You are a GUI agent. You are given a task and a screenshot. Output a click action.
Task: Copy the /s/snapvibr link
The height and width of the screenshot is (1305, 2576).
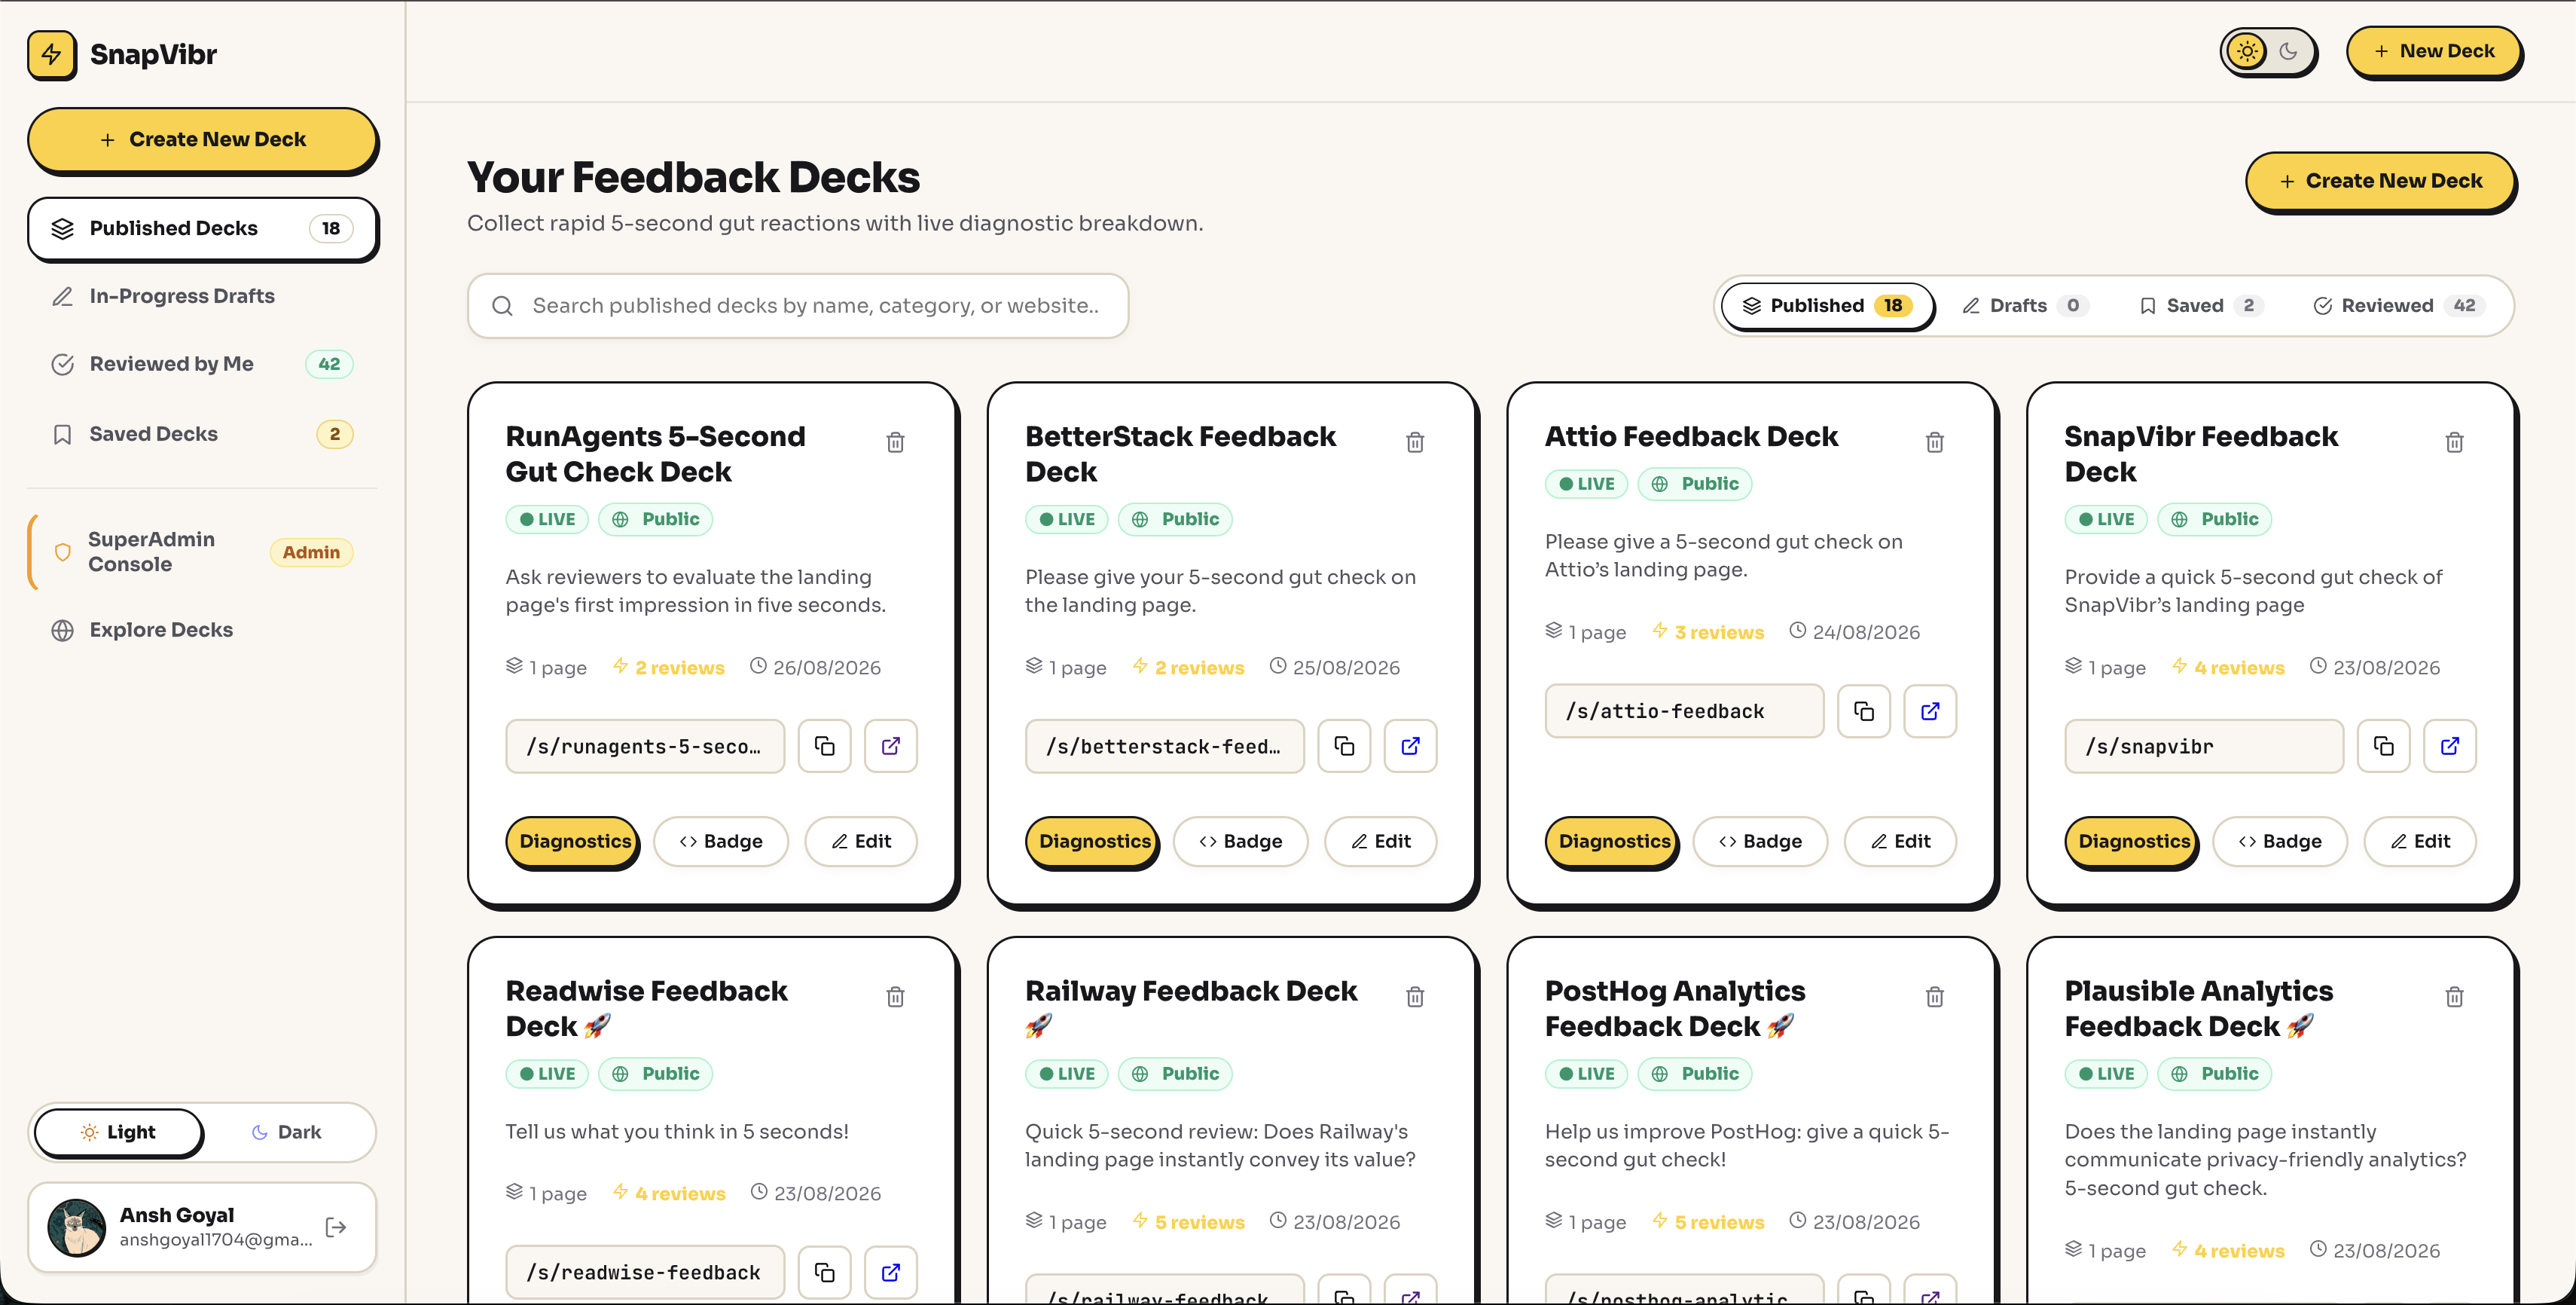click(x=2384, y=746)
